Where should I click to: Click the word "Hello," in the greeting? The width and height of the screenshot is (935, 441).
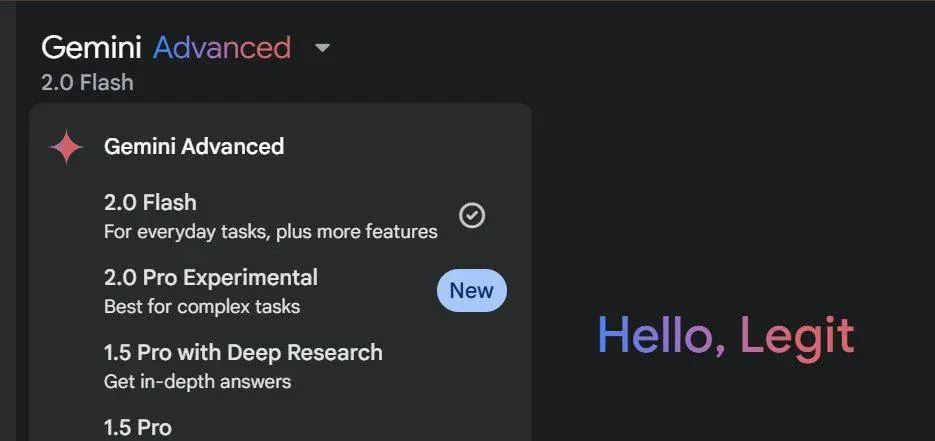pyautogui.click(x=661, y=336)
